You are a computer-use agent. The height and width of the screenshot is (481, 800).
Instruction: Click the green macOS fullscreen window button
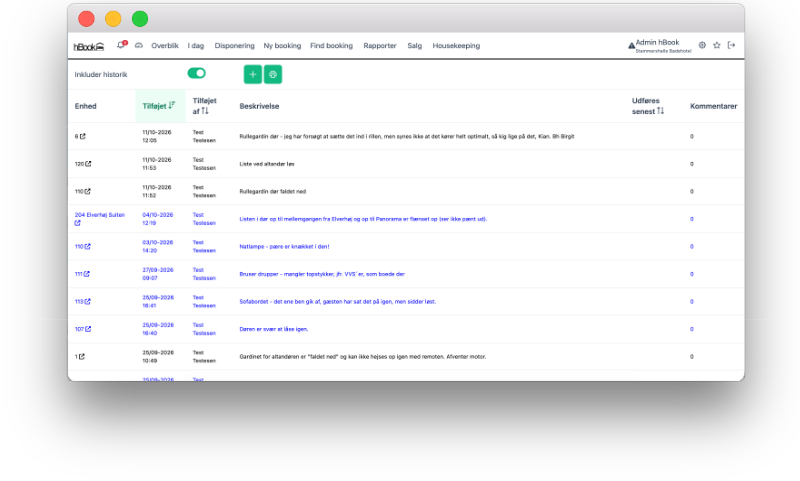tap(140, 19)
